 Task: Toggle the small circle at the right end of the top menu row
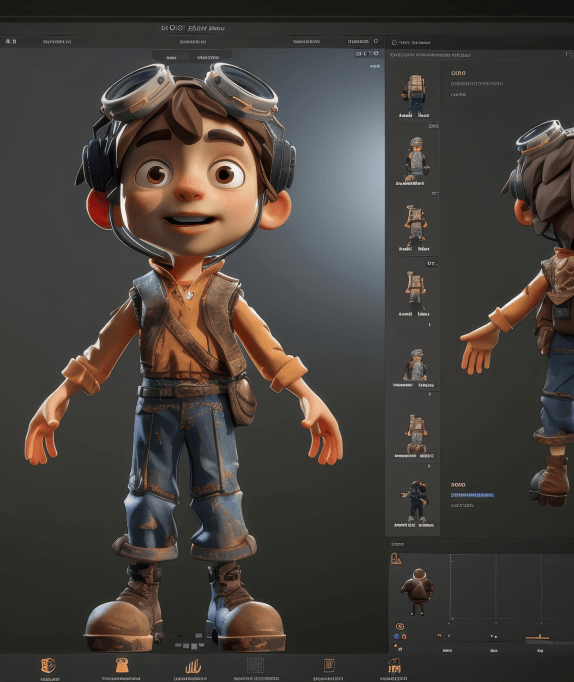coord(376,41)
